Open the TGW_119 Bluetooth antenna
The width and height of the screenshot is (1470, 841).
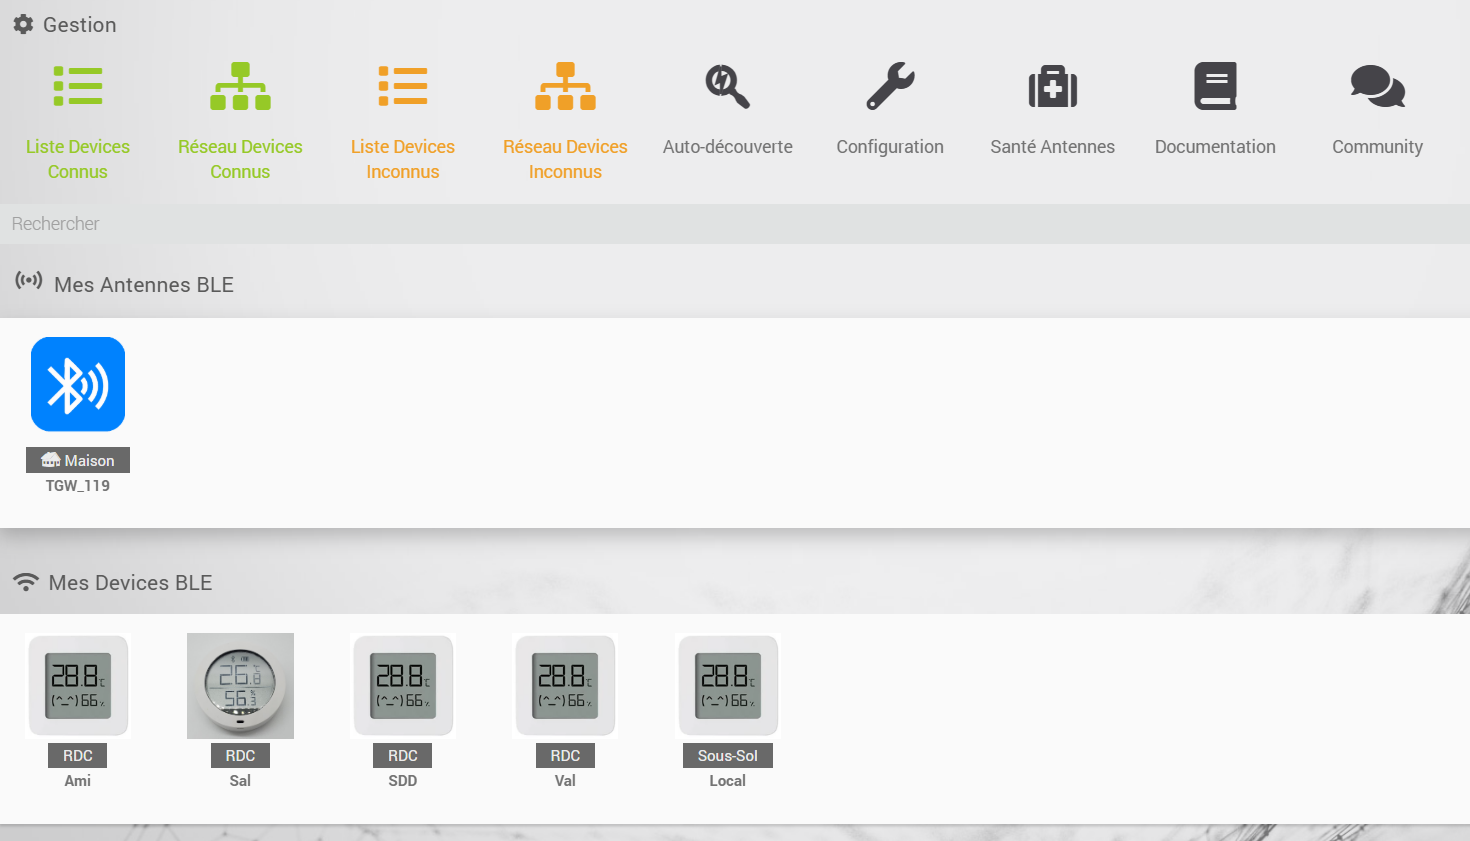(x=78, y=384)
